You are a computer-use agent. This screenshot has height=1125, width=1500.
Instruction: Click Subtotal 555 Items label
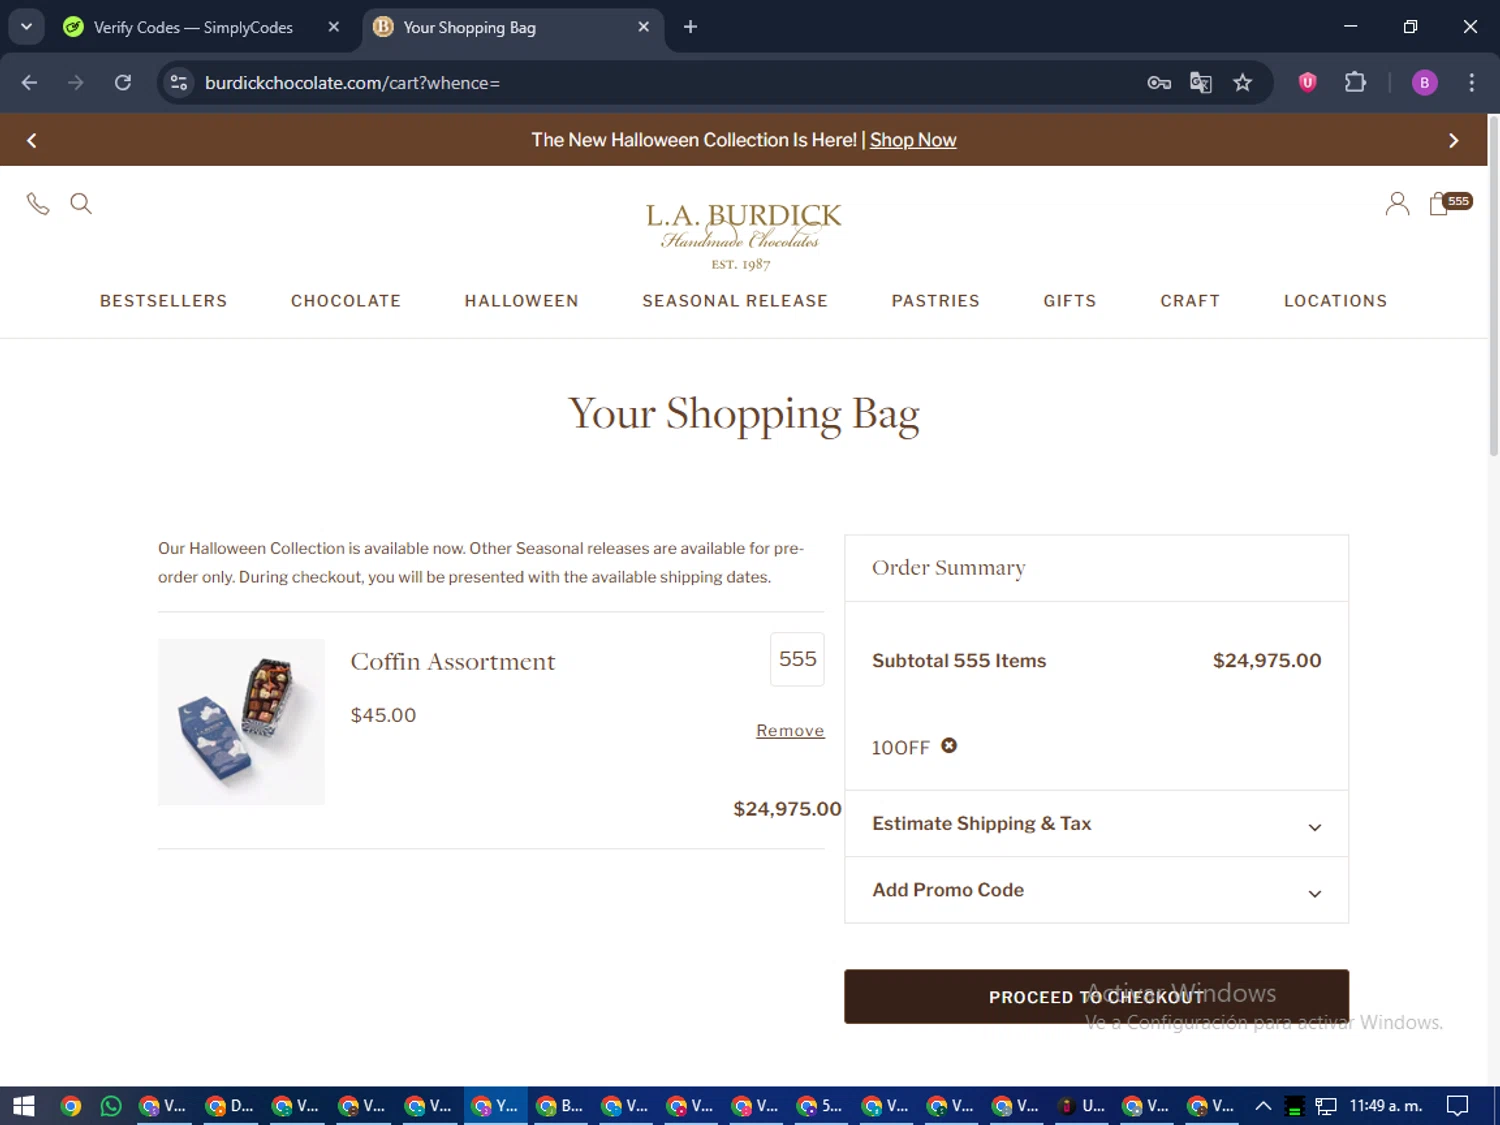pyautogui.click(x=959, y=661)
